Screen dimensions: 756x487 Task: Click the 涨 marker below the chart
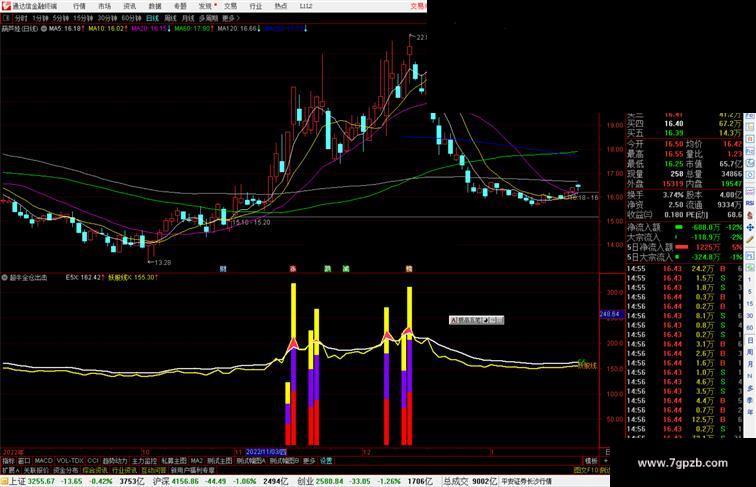coord(293,269)
